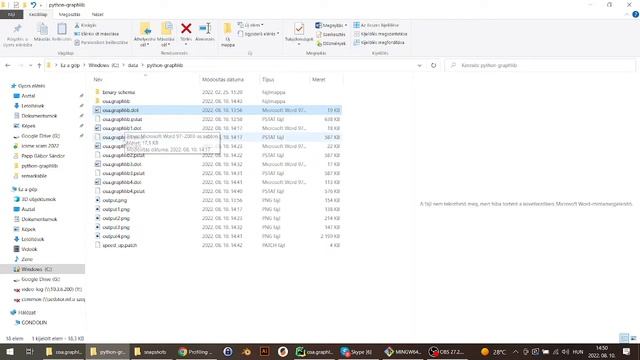Open Letöltések under Gyors elérés

33,106
